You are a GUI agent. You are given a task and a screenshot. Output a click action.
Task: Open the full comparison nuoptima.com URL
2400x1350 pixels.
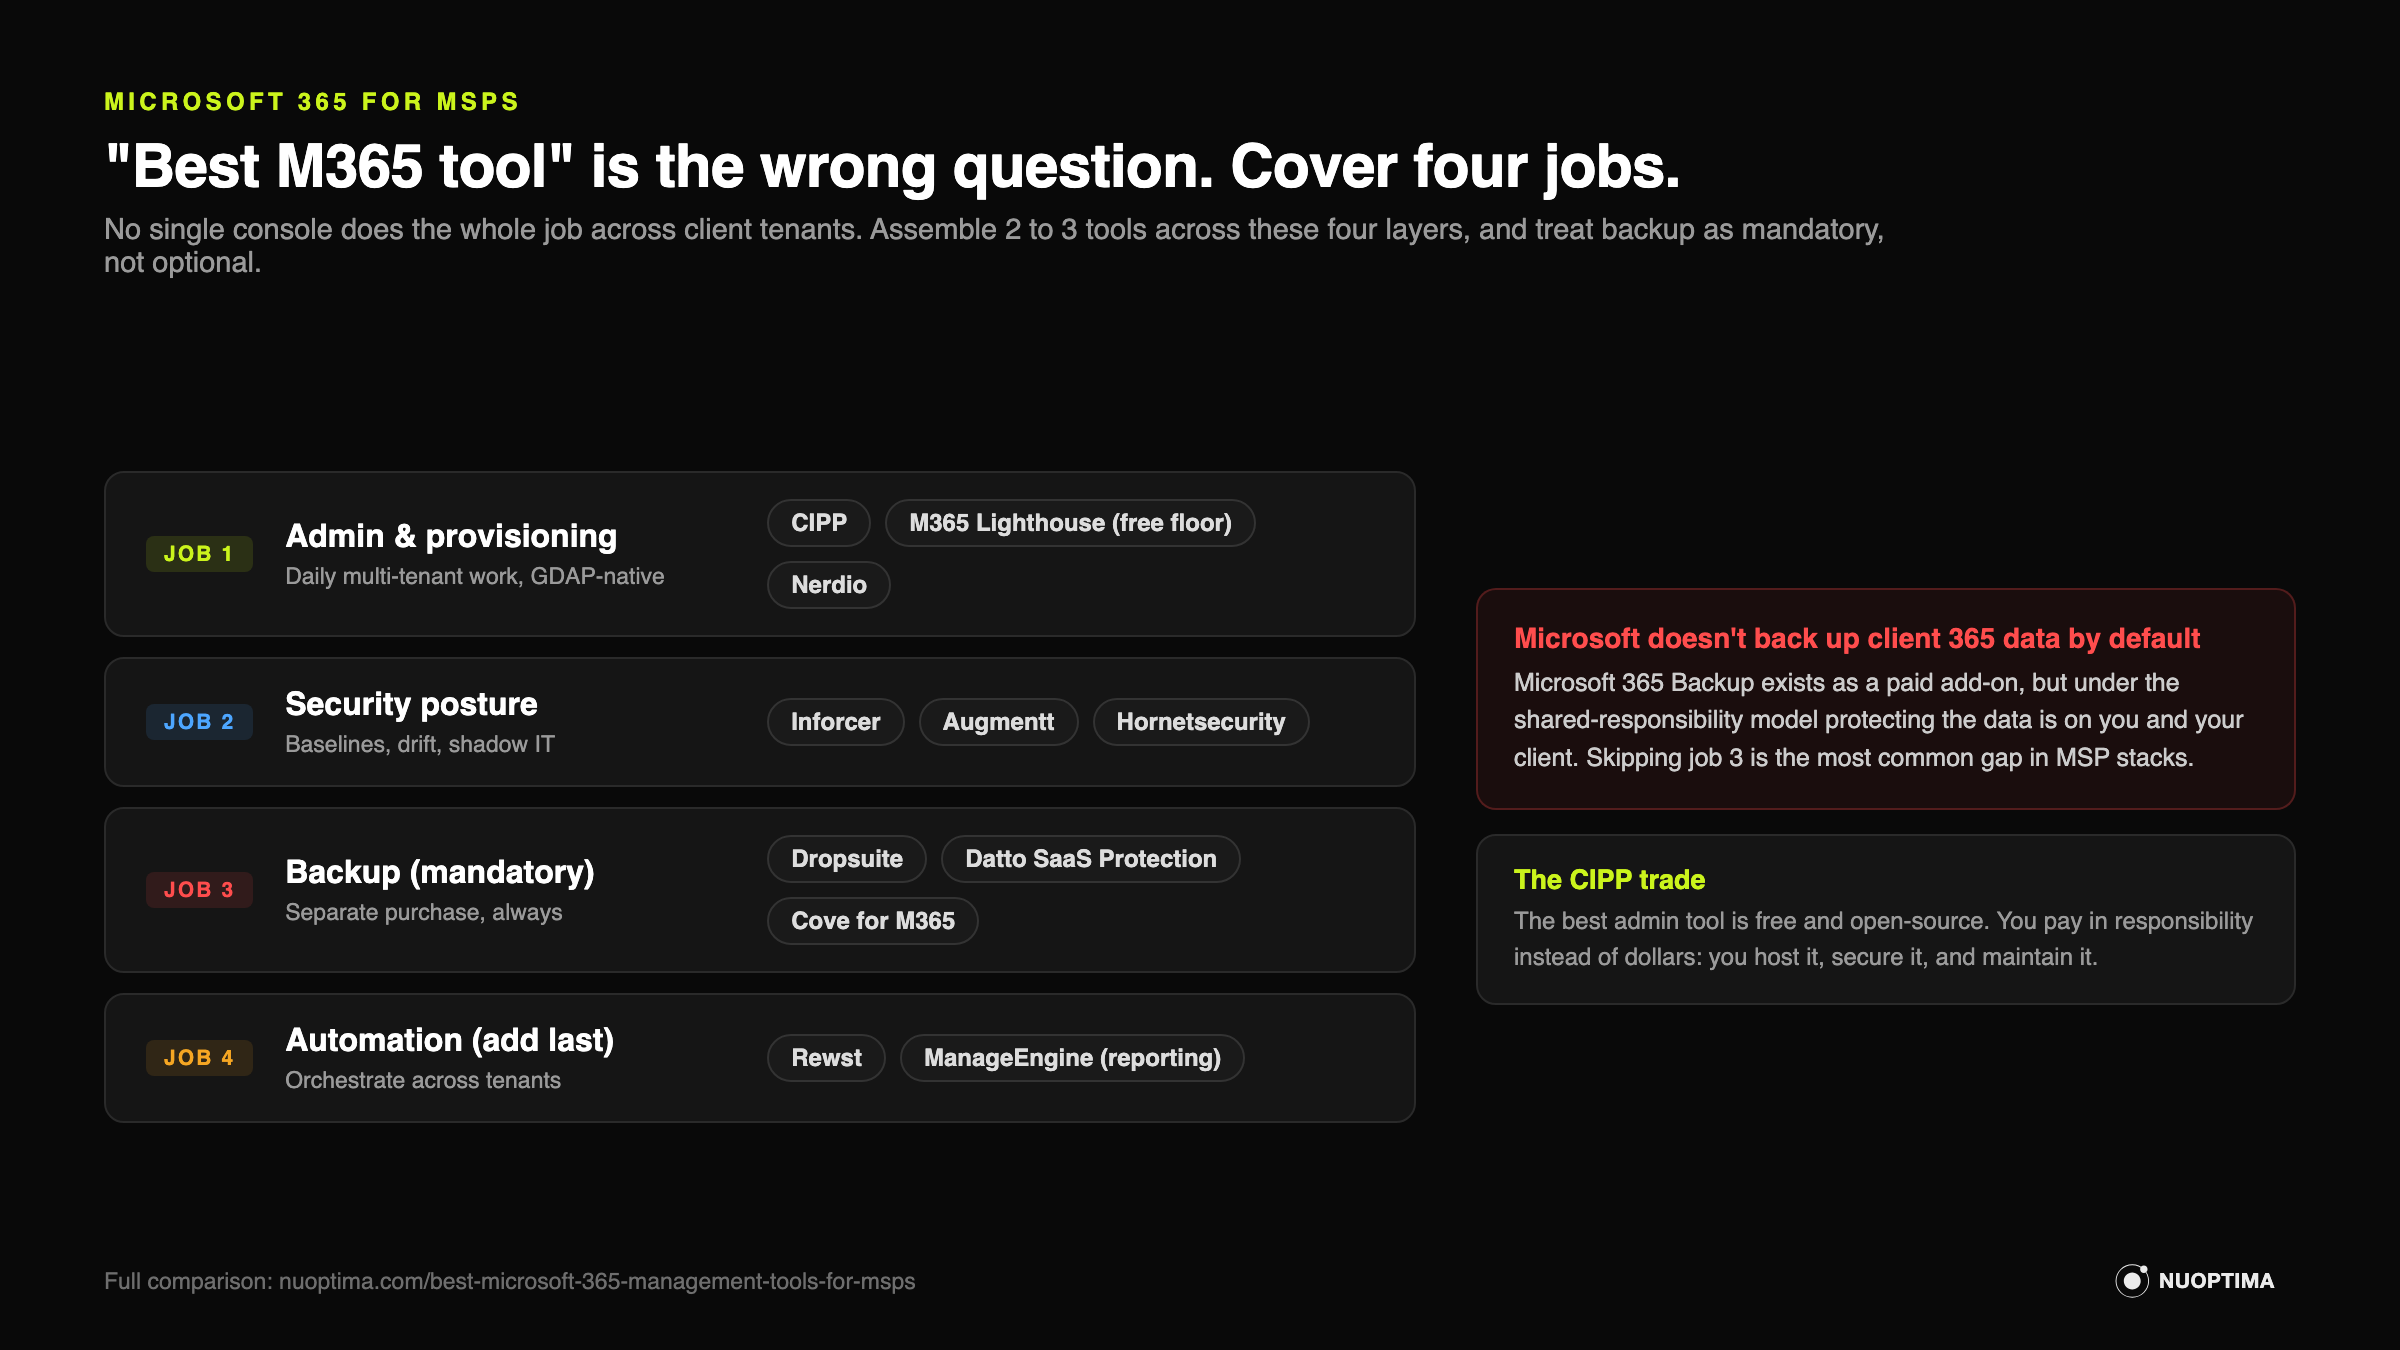pos(597,1281)
